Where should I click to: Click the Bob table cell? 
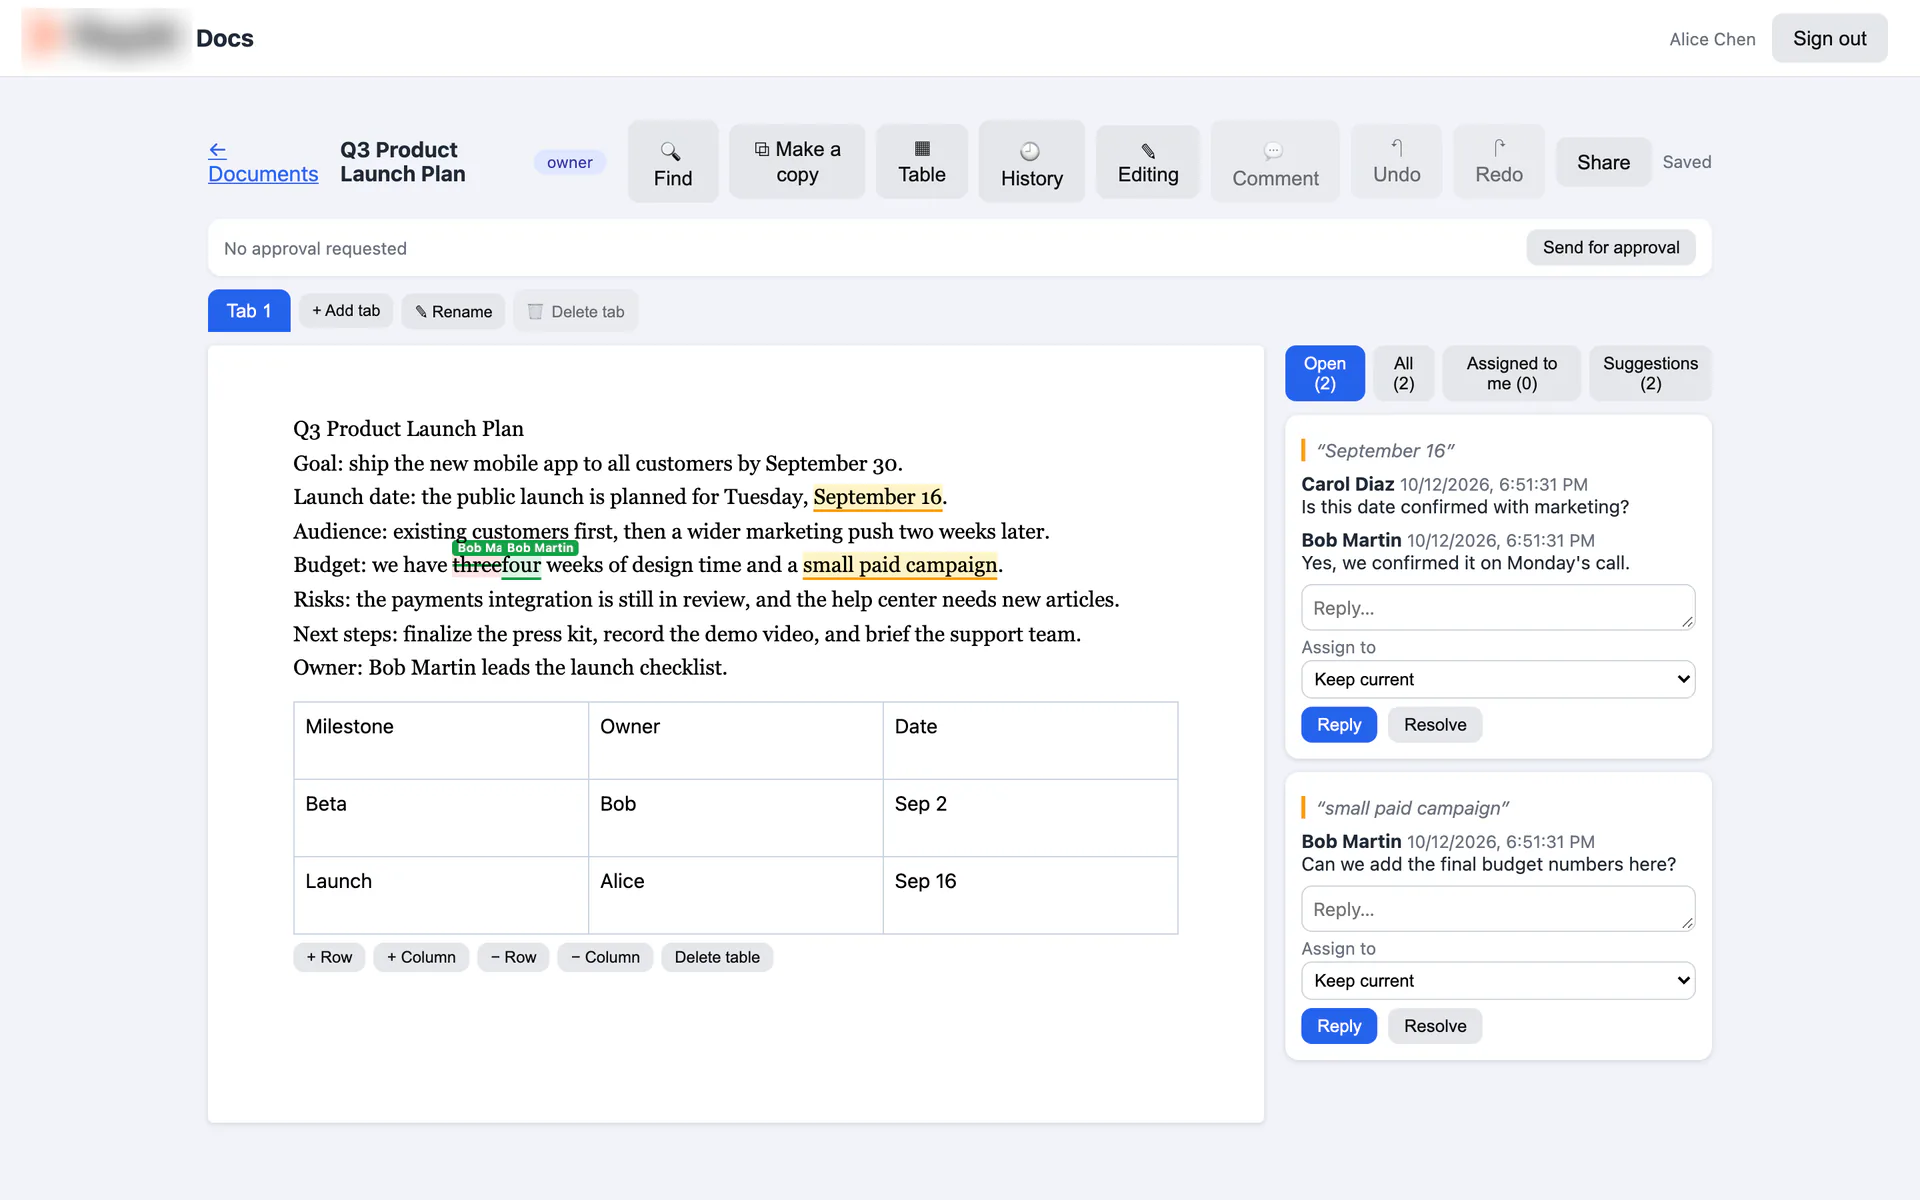pyautogui.click(x=735, y=818)
